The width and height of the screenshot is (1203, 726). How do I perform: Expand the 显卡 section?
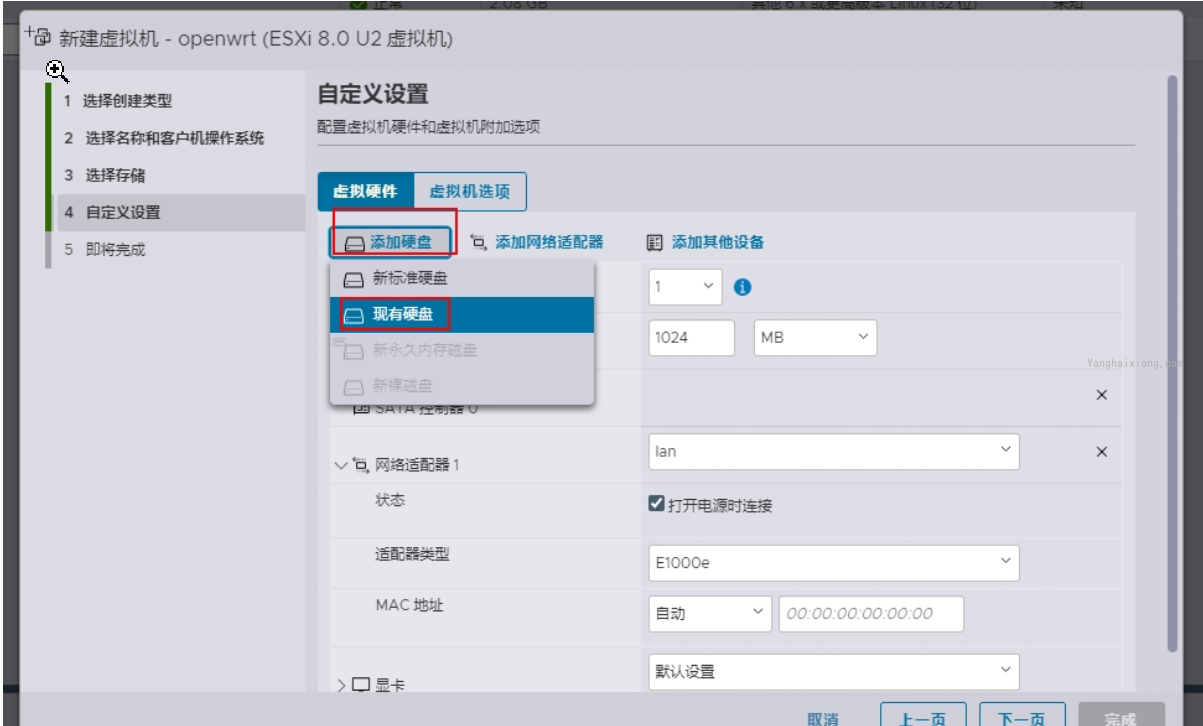[x=341, y=686]
